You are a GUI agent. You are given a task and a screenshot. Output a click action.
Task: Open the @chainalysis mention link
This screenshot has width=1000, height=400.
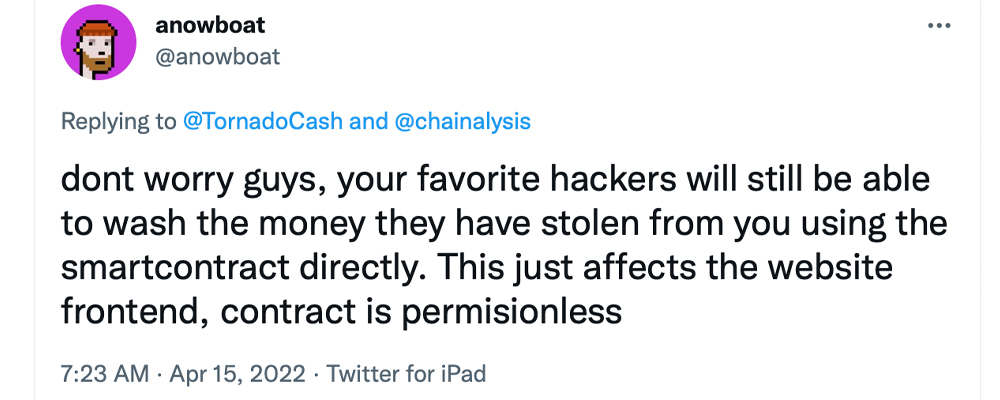coord(463,121)
